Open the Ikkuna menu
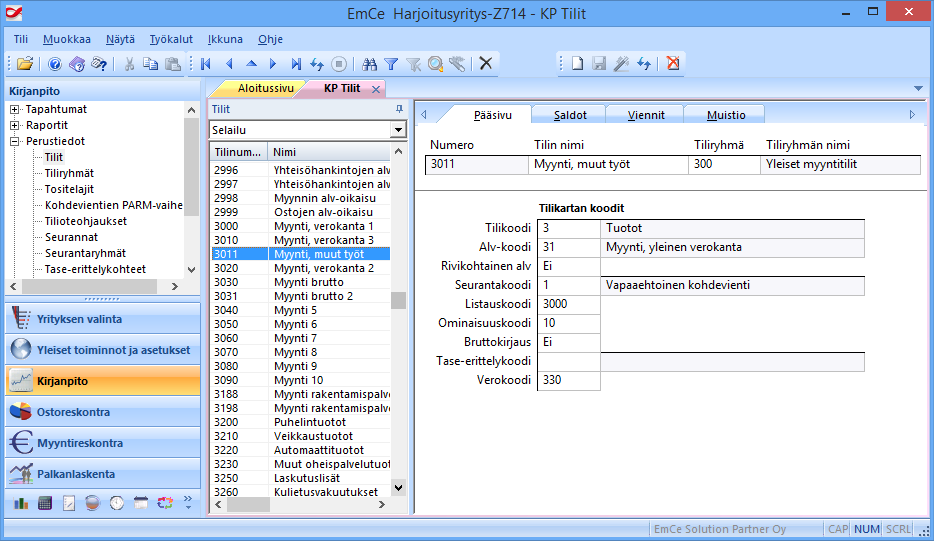 coord(225,39)
